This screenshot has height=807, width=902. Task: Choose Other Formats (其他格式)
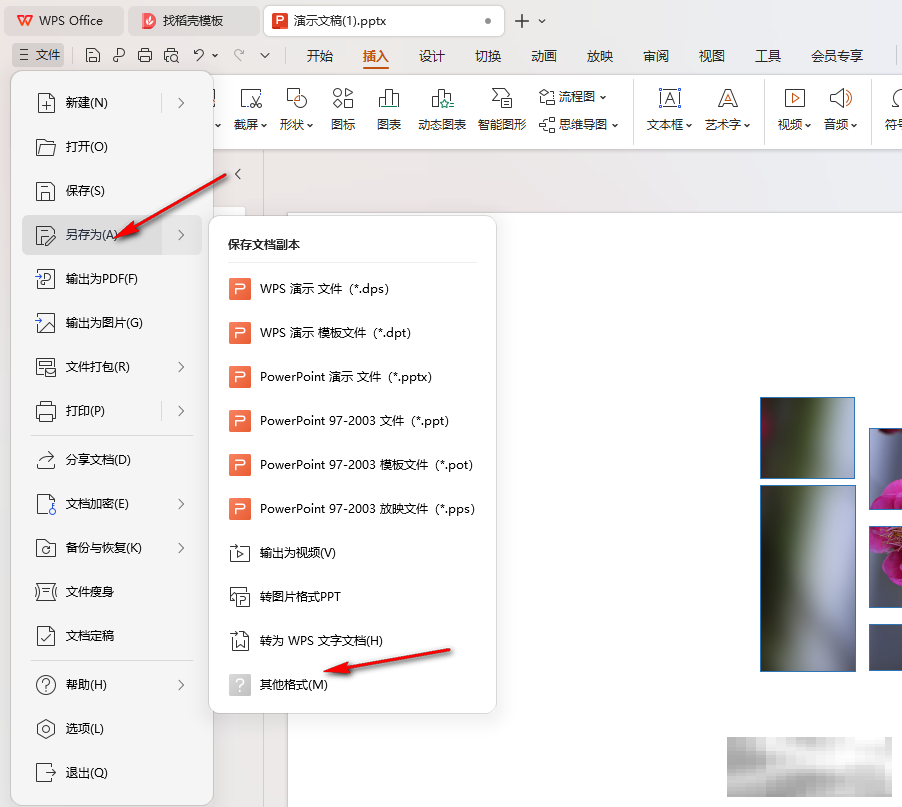tap(352, 684)
